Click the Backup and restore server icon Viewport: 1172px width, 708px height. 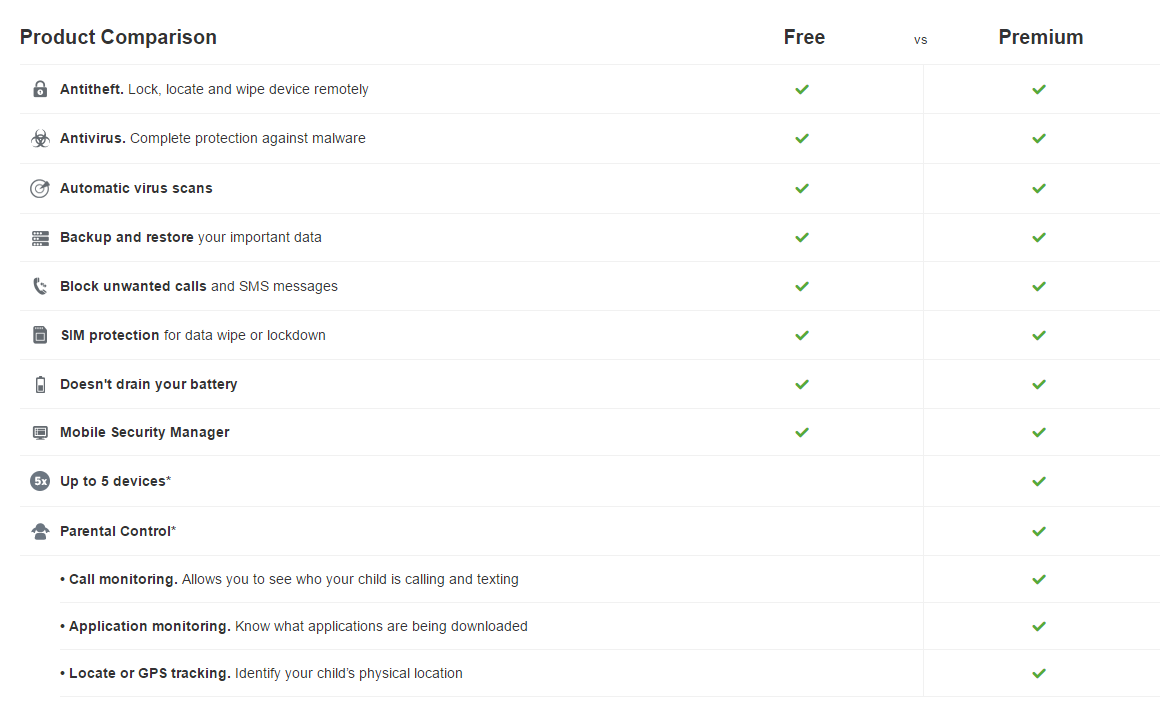coord(40,238)
